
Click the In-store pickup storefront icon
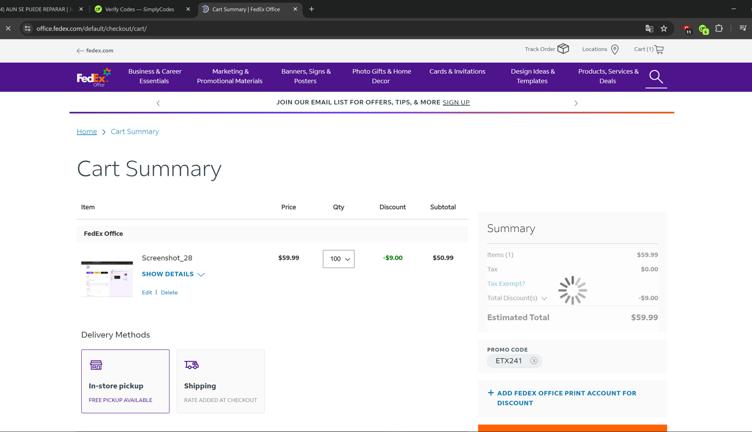coord(96,365)
